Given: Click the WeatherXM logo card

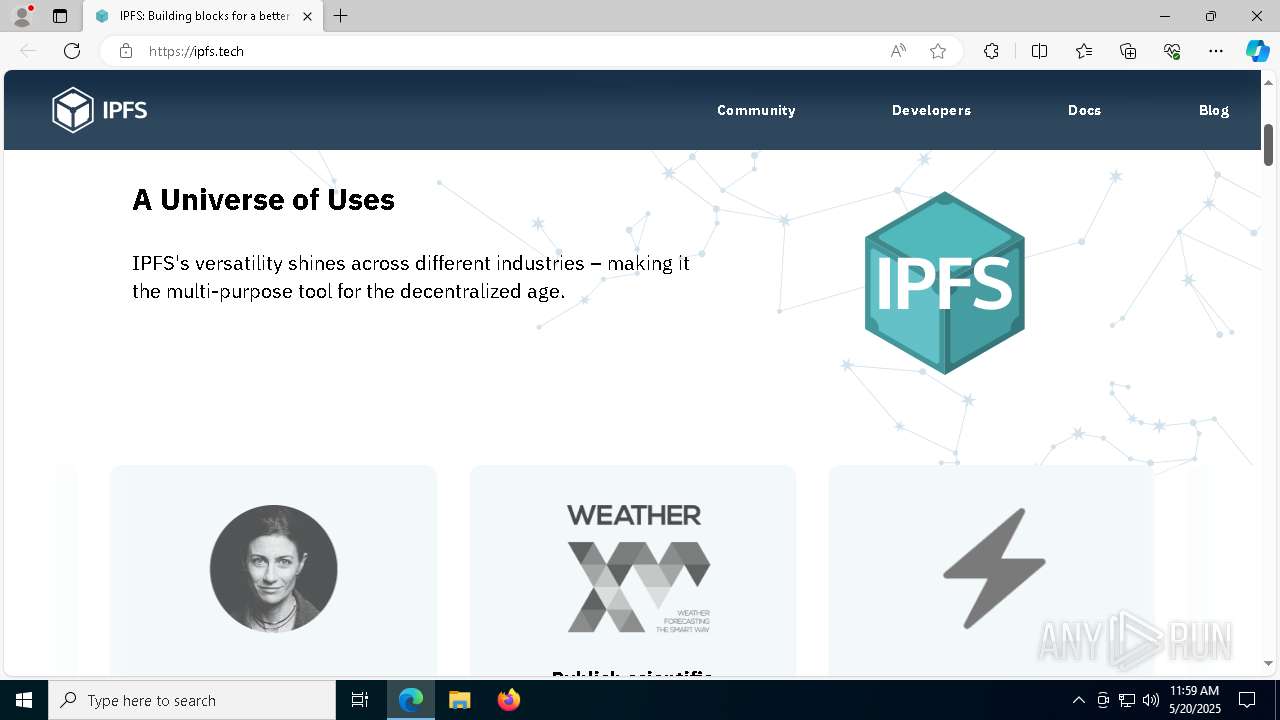Looking at the screenshot, I should [638, 569].
